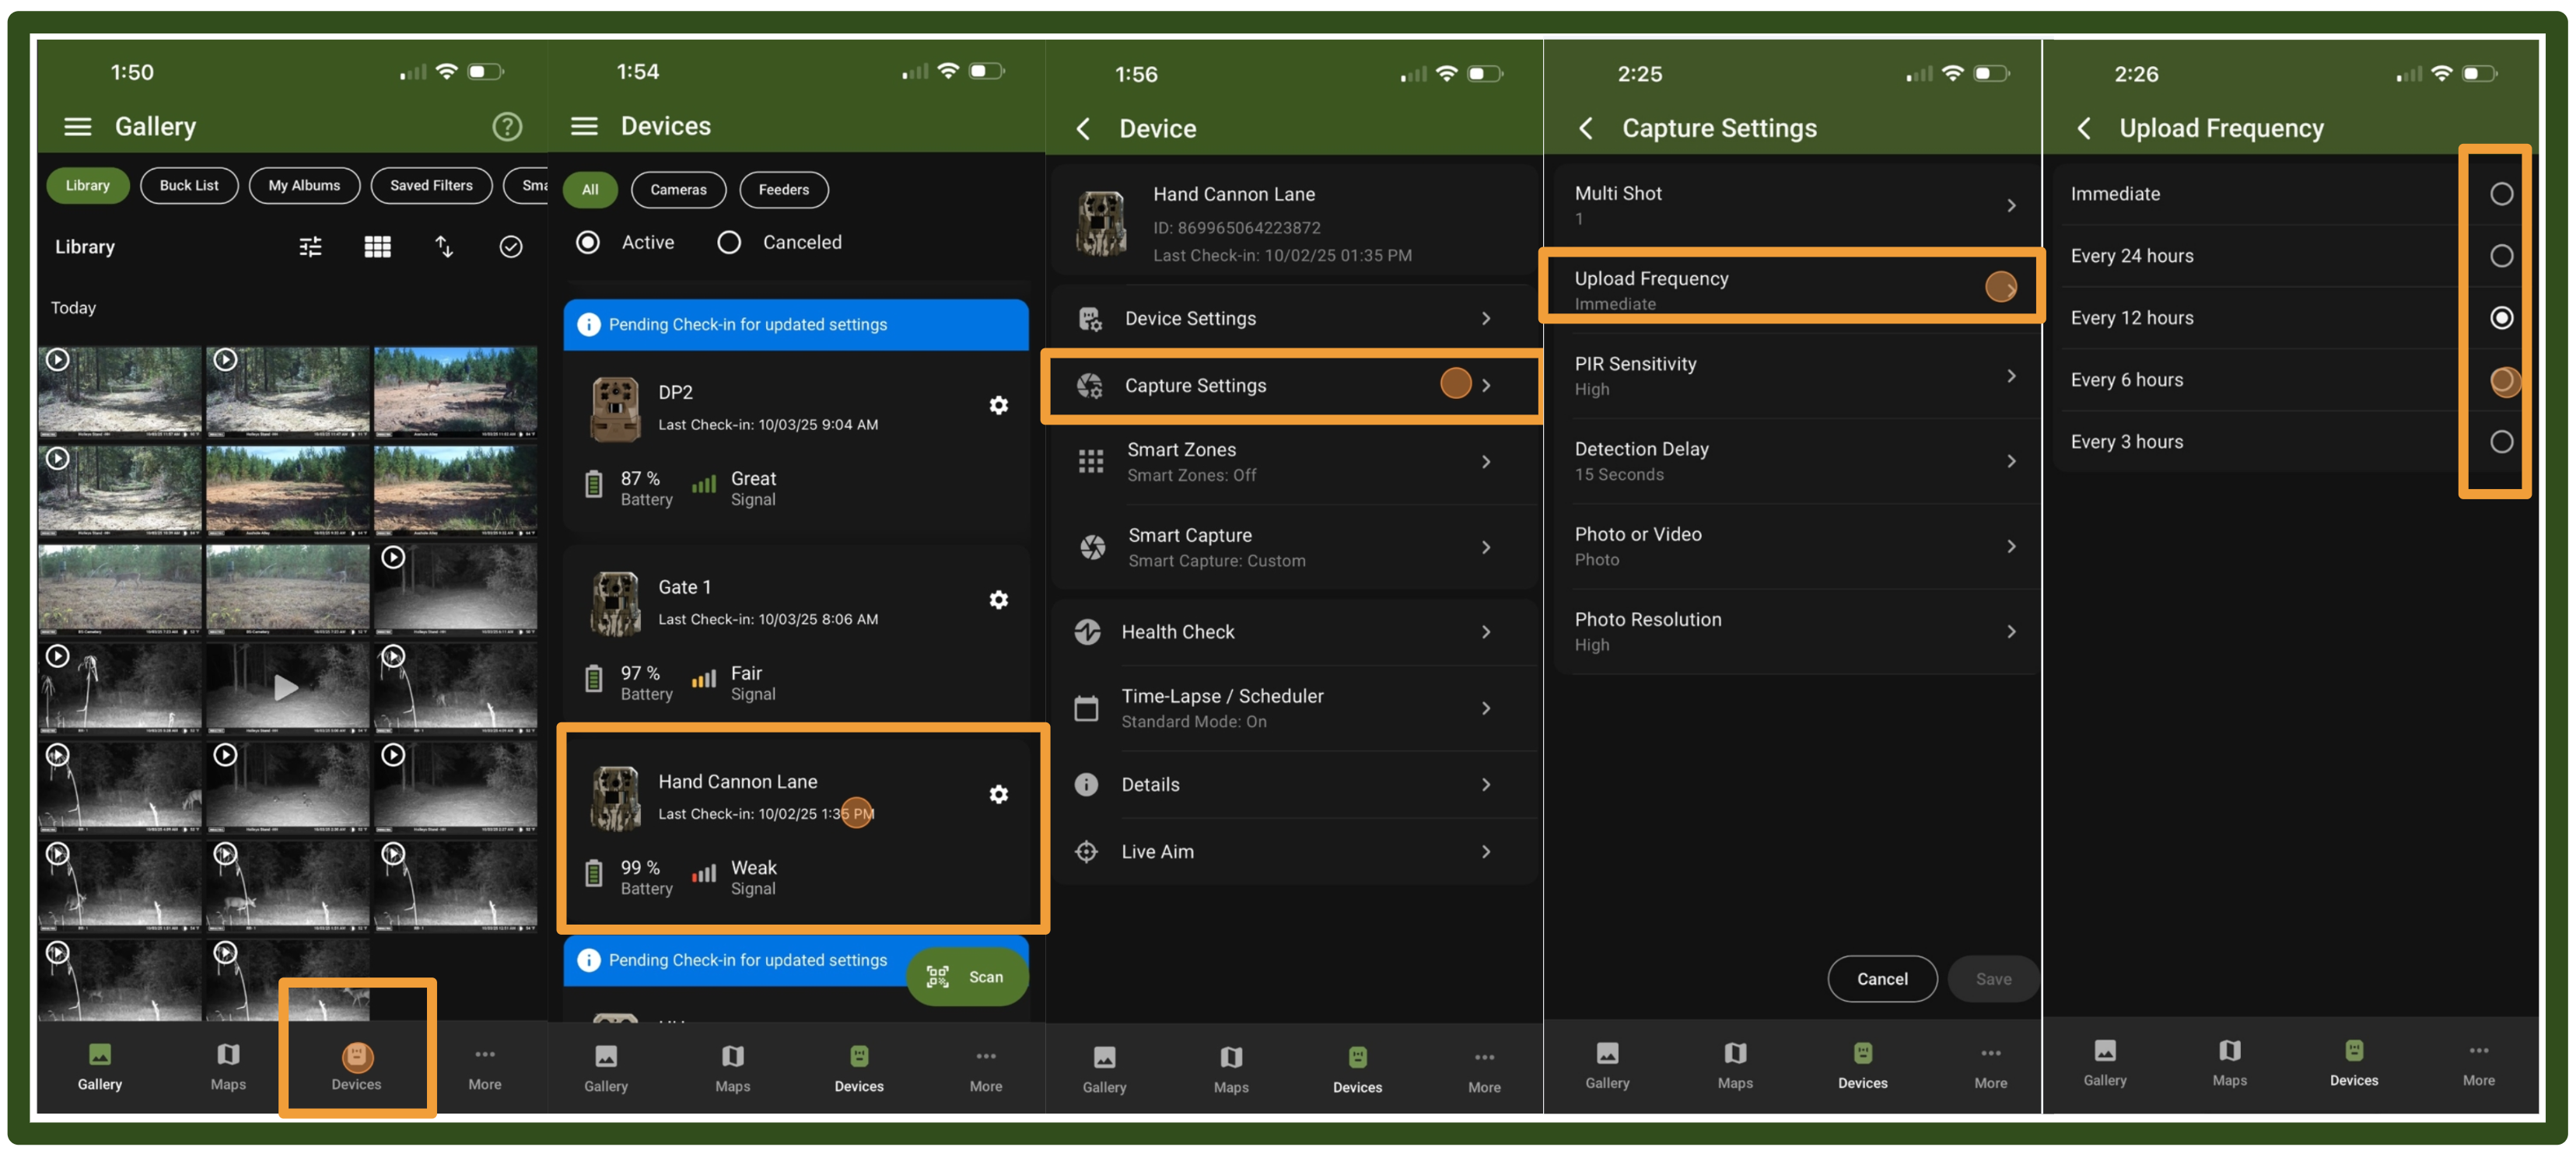2576x1154 pixels.
Task: Open Gate 1 camera settings gear
Action: pyautogui.click(x=998, y=600)
